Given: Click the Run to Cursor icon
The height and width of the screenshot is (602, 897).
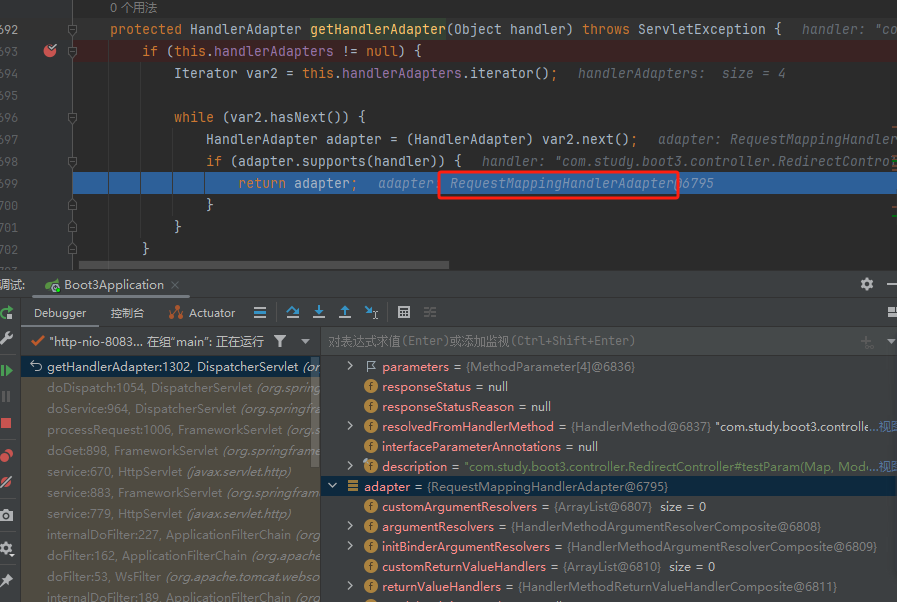Looking at the screenshot, I should (371, 312).
